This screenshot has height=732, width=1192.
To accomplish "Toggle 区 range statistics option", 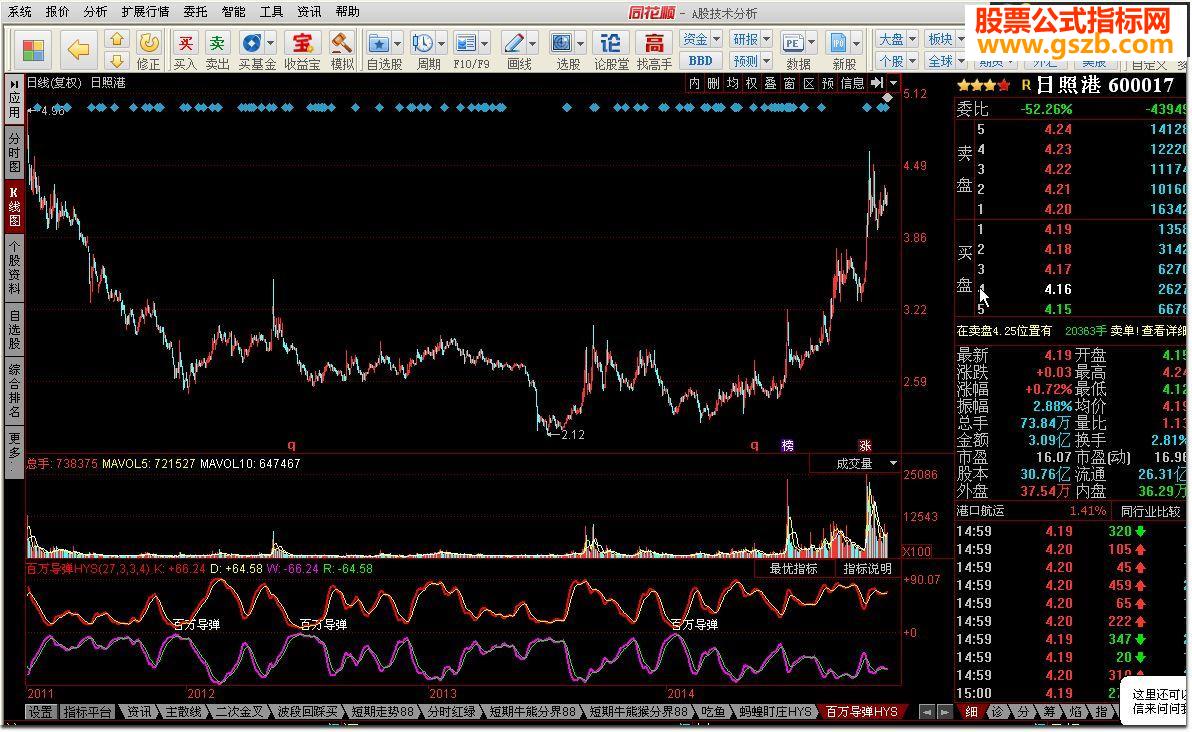I will [809, 83].
